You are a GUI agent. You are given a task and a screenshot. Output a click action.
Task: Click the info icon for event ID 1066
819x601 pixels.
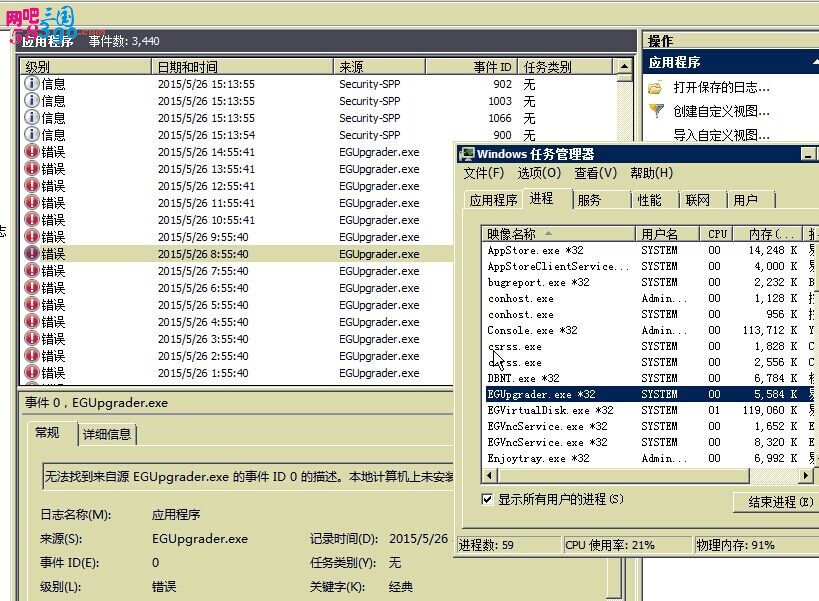pos(32,117)
